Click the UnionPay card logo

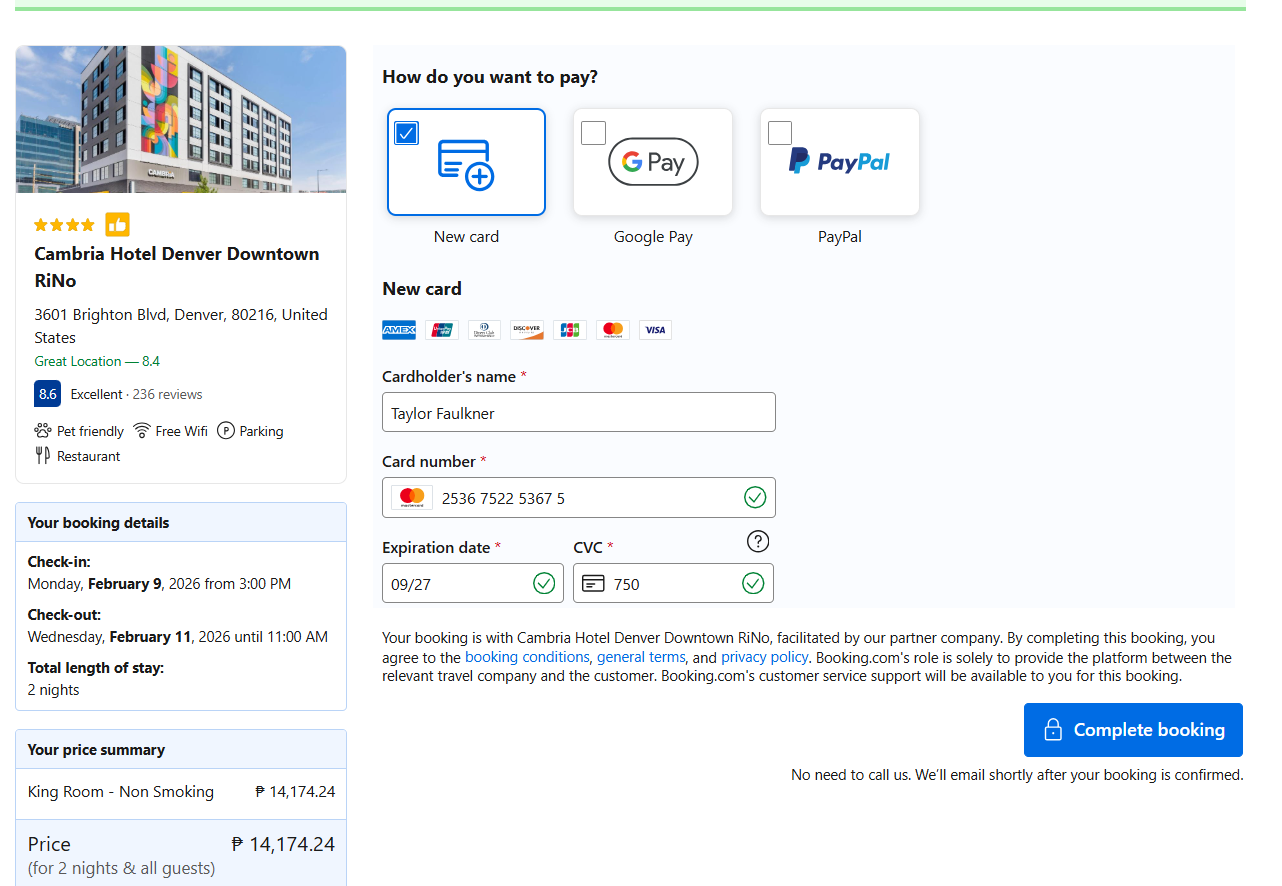442,330
